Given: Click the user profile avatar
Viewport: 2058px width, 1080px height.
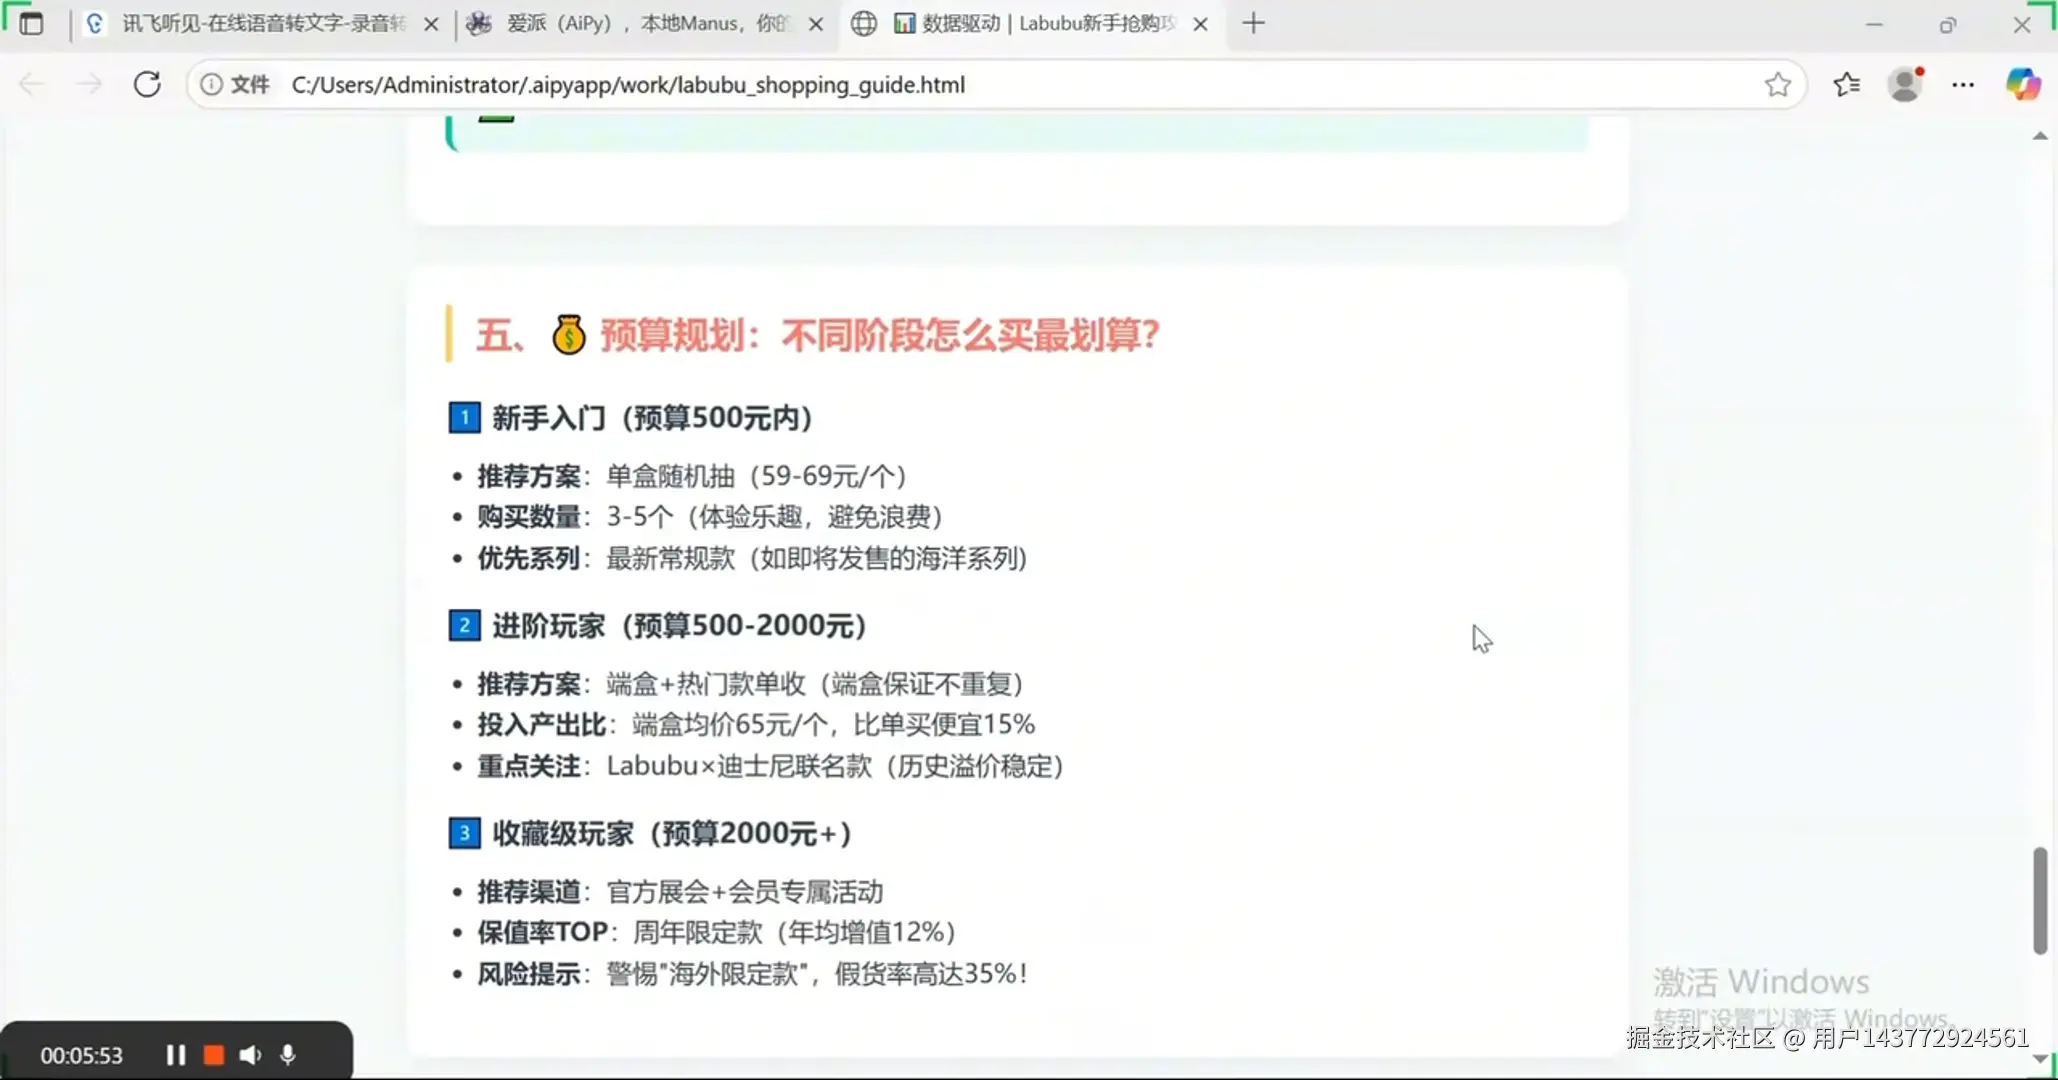Looking at the screenshot, I should [1905, 85].
